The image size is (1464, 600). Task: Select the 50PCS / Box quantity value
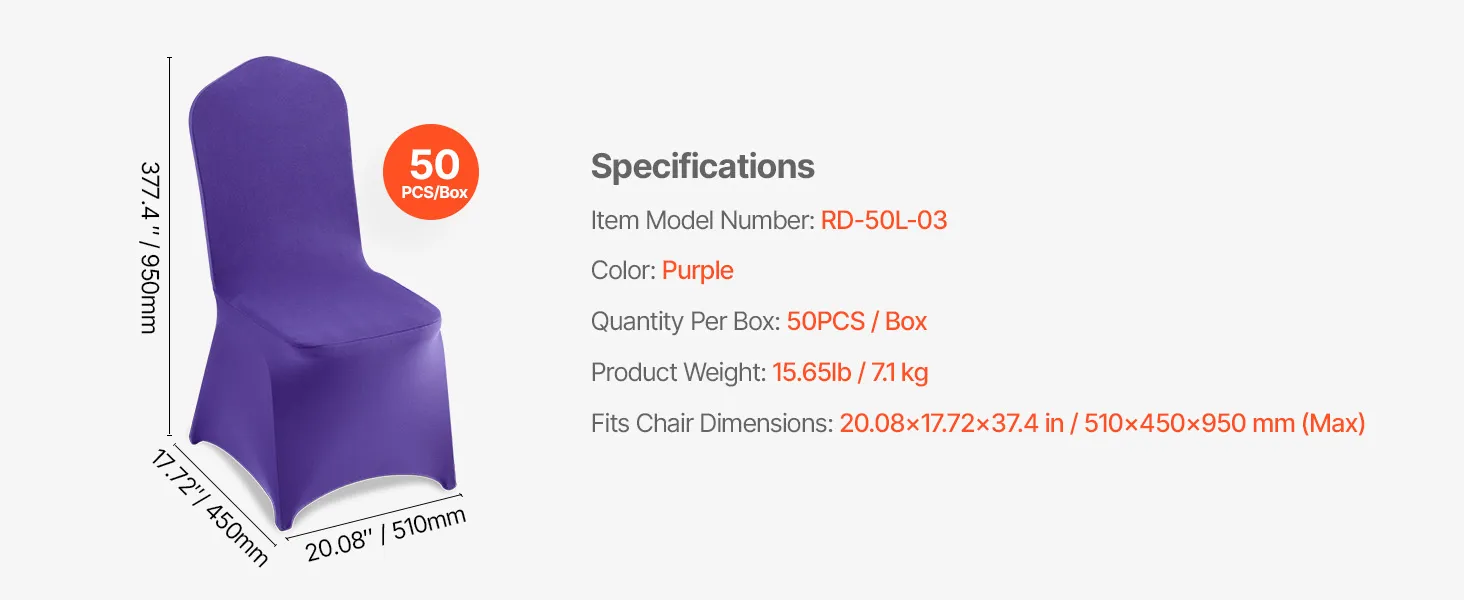pos(856,321)
